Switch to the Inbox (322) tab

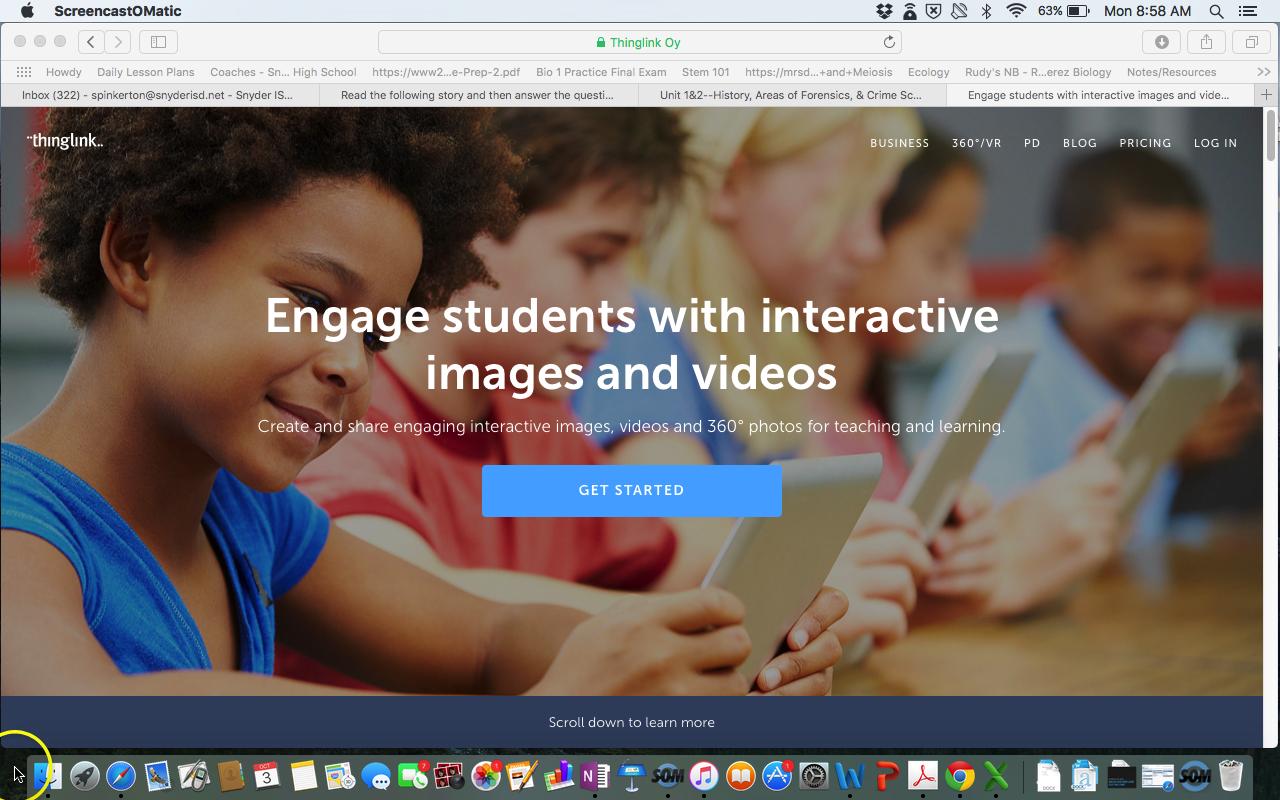click(160, 94)
